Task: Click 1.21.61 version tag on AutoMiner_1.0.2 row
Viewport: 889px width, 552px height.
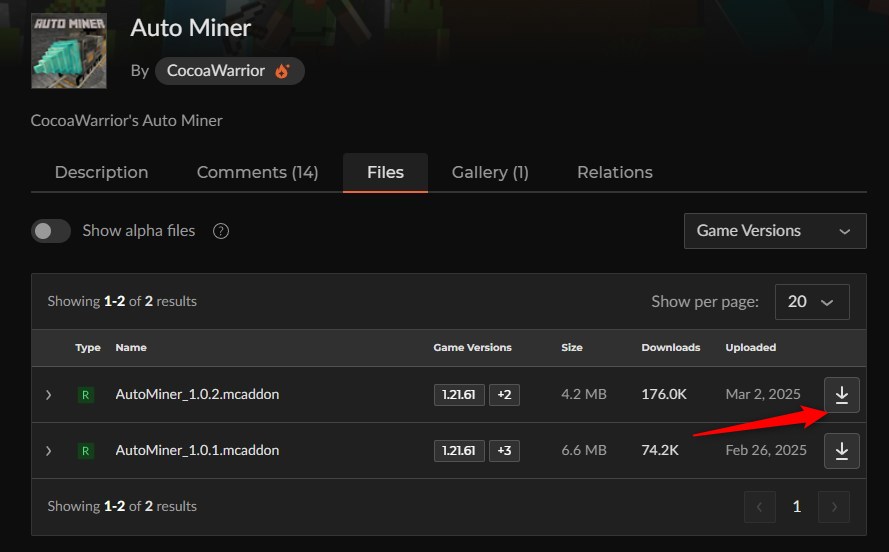Action: 459,394
